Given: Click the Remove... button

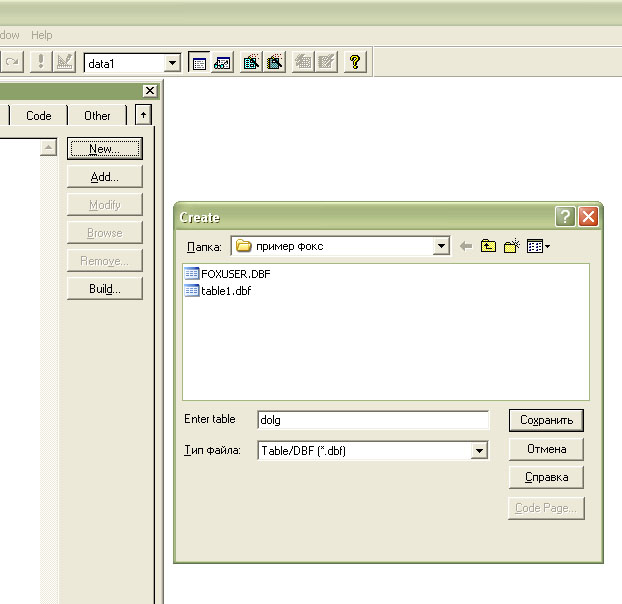Looking at the screenshot, I should click(x=105, y=261).
